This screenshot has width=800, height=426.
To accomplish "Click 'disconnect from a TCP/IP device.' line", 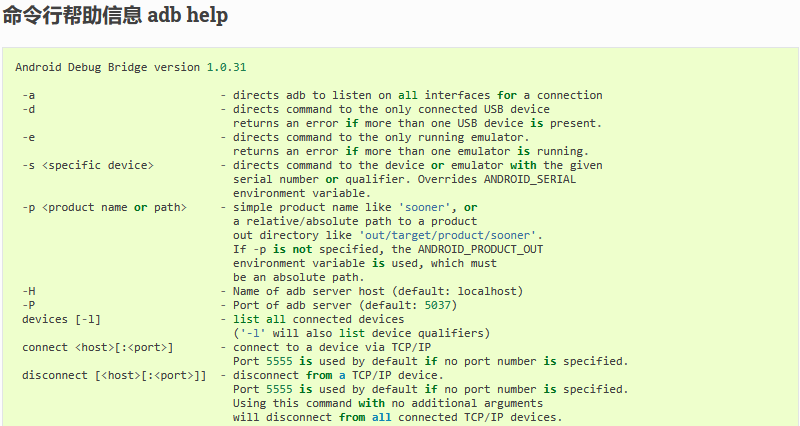I will point(338,375).
